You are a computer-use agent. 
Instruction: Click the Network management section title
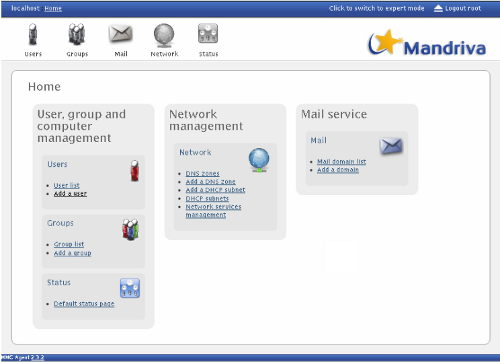coord(206,120)
